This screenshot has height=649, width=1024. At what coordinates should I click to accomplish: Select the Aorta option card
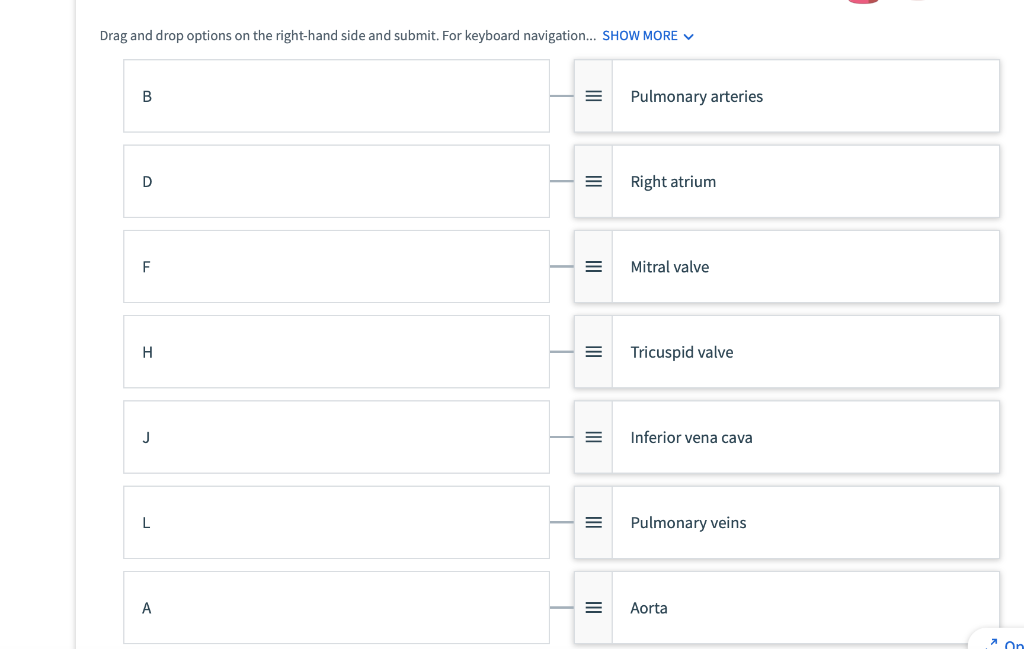pyautogui.click(x=805, y=607)
